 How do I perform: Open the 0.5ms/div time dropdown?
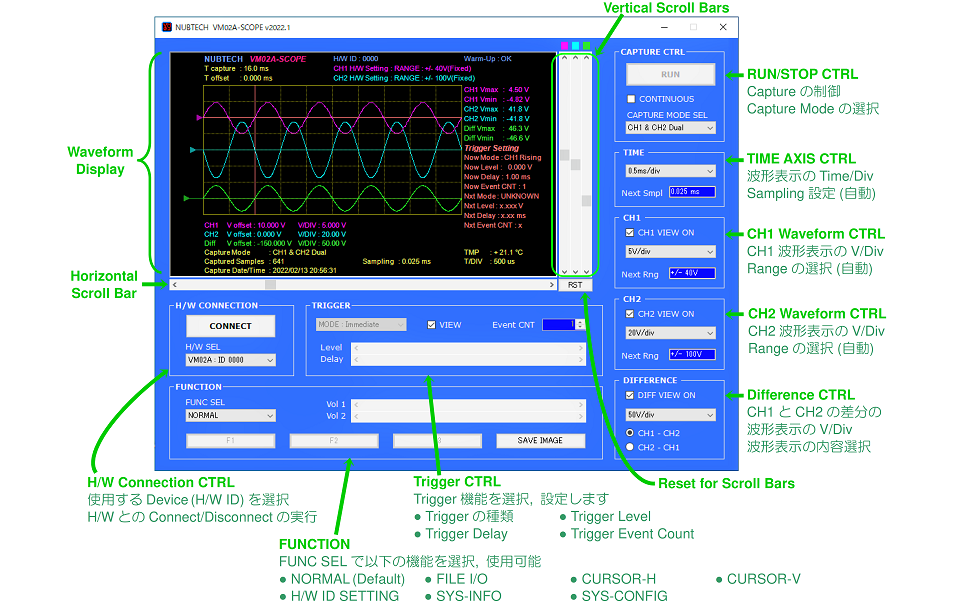tap(671, 171)
